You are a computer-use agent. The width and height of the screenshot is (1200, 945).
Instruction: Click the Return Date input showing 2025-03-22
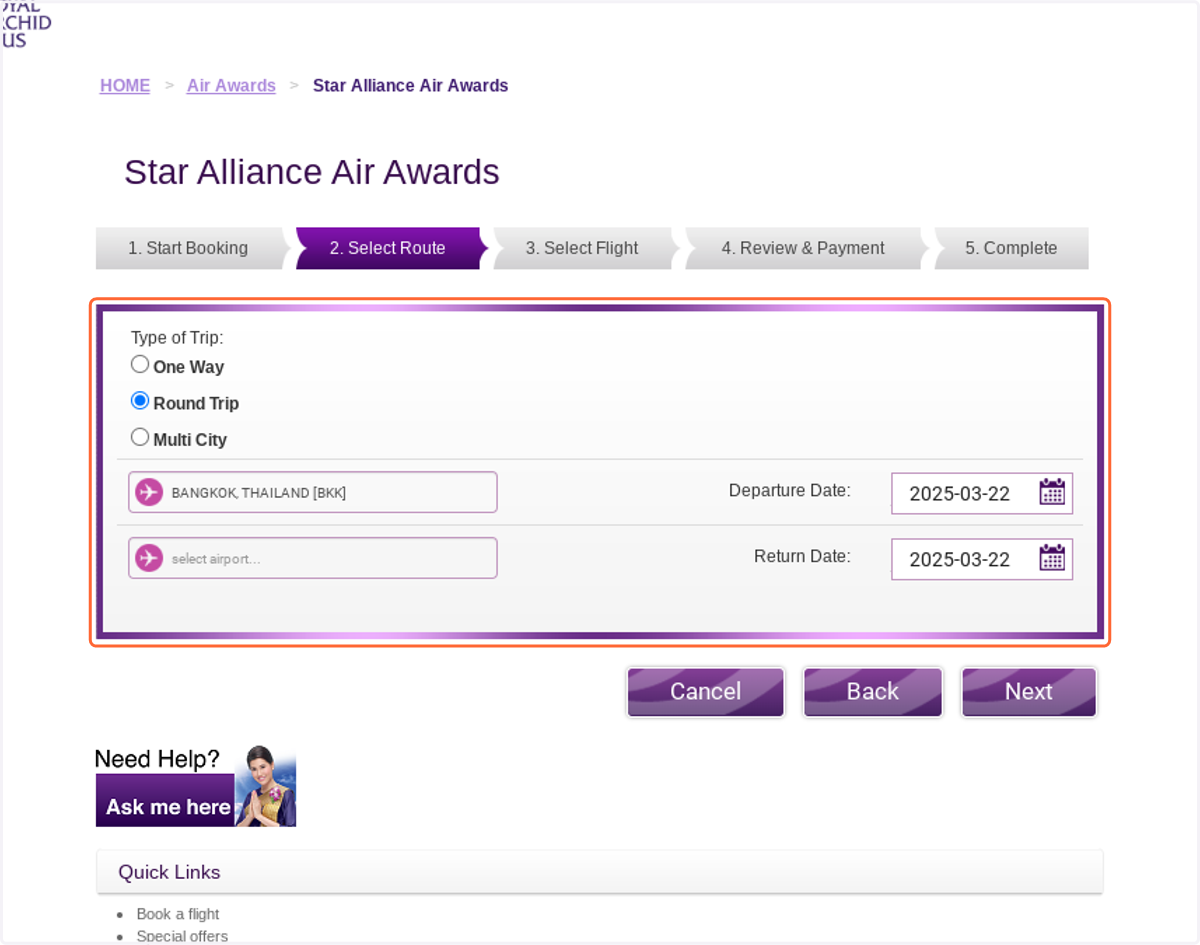pyautogui.click(x=982, y=559)
